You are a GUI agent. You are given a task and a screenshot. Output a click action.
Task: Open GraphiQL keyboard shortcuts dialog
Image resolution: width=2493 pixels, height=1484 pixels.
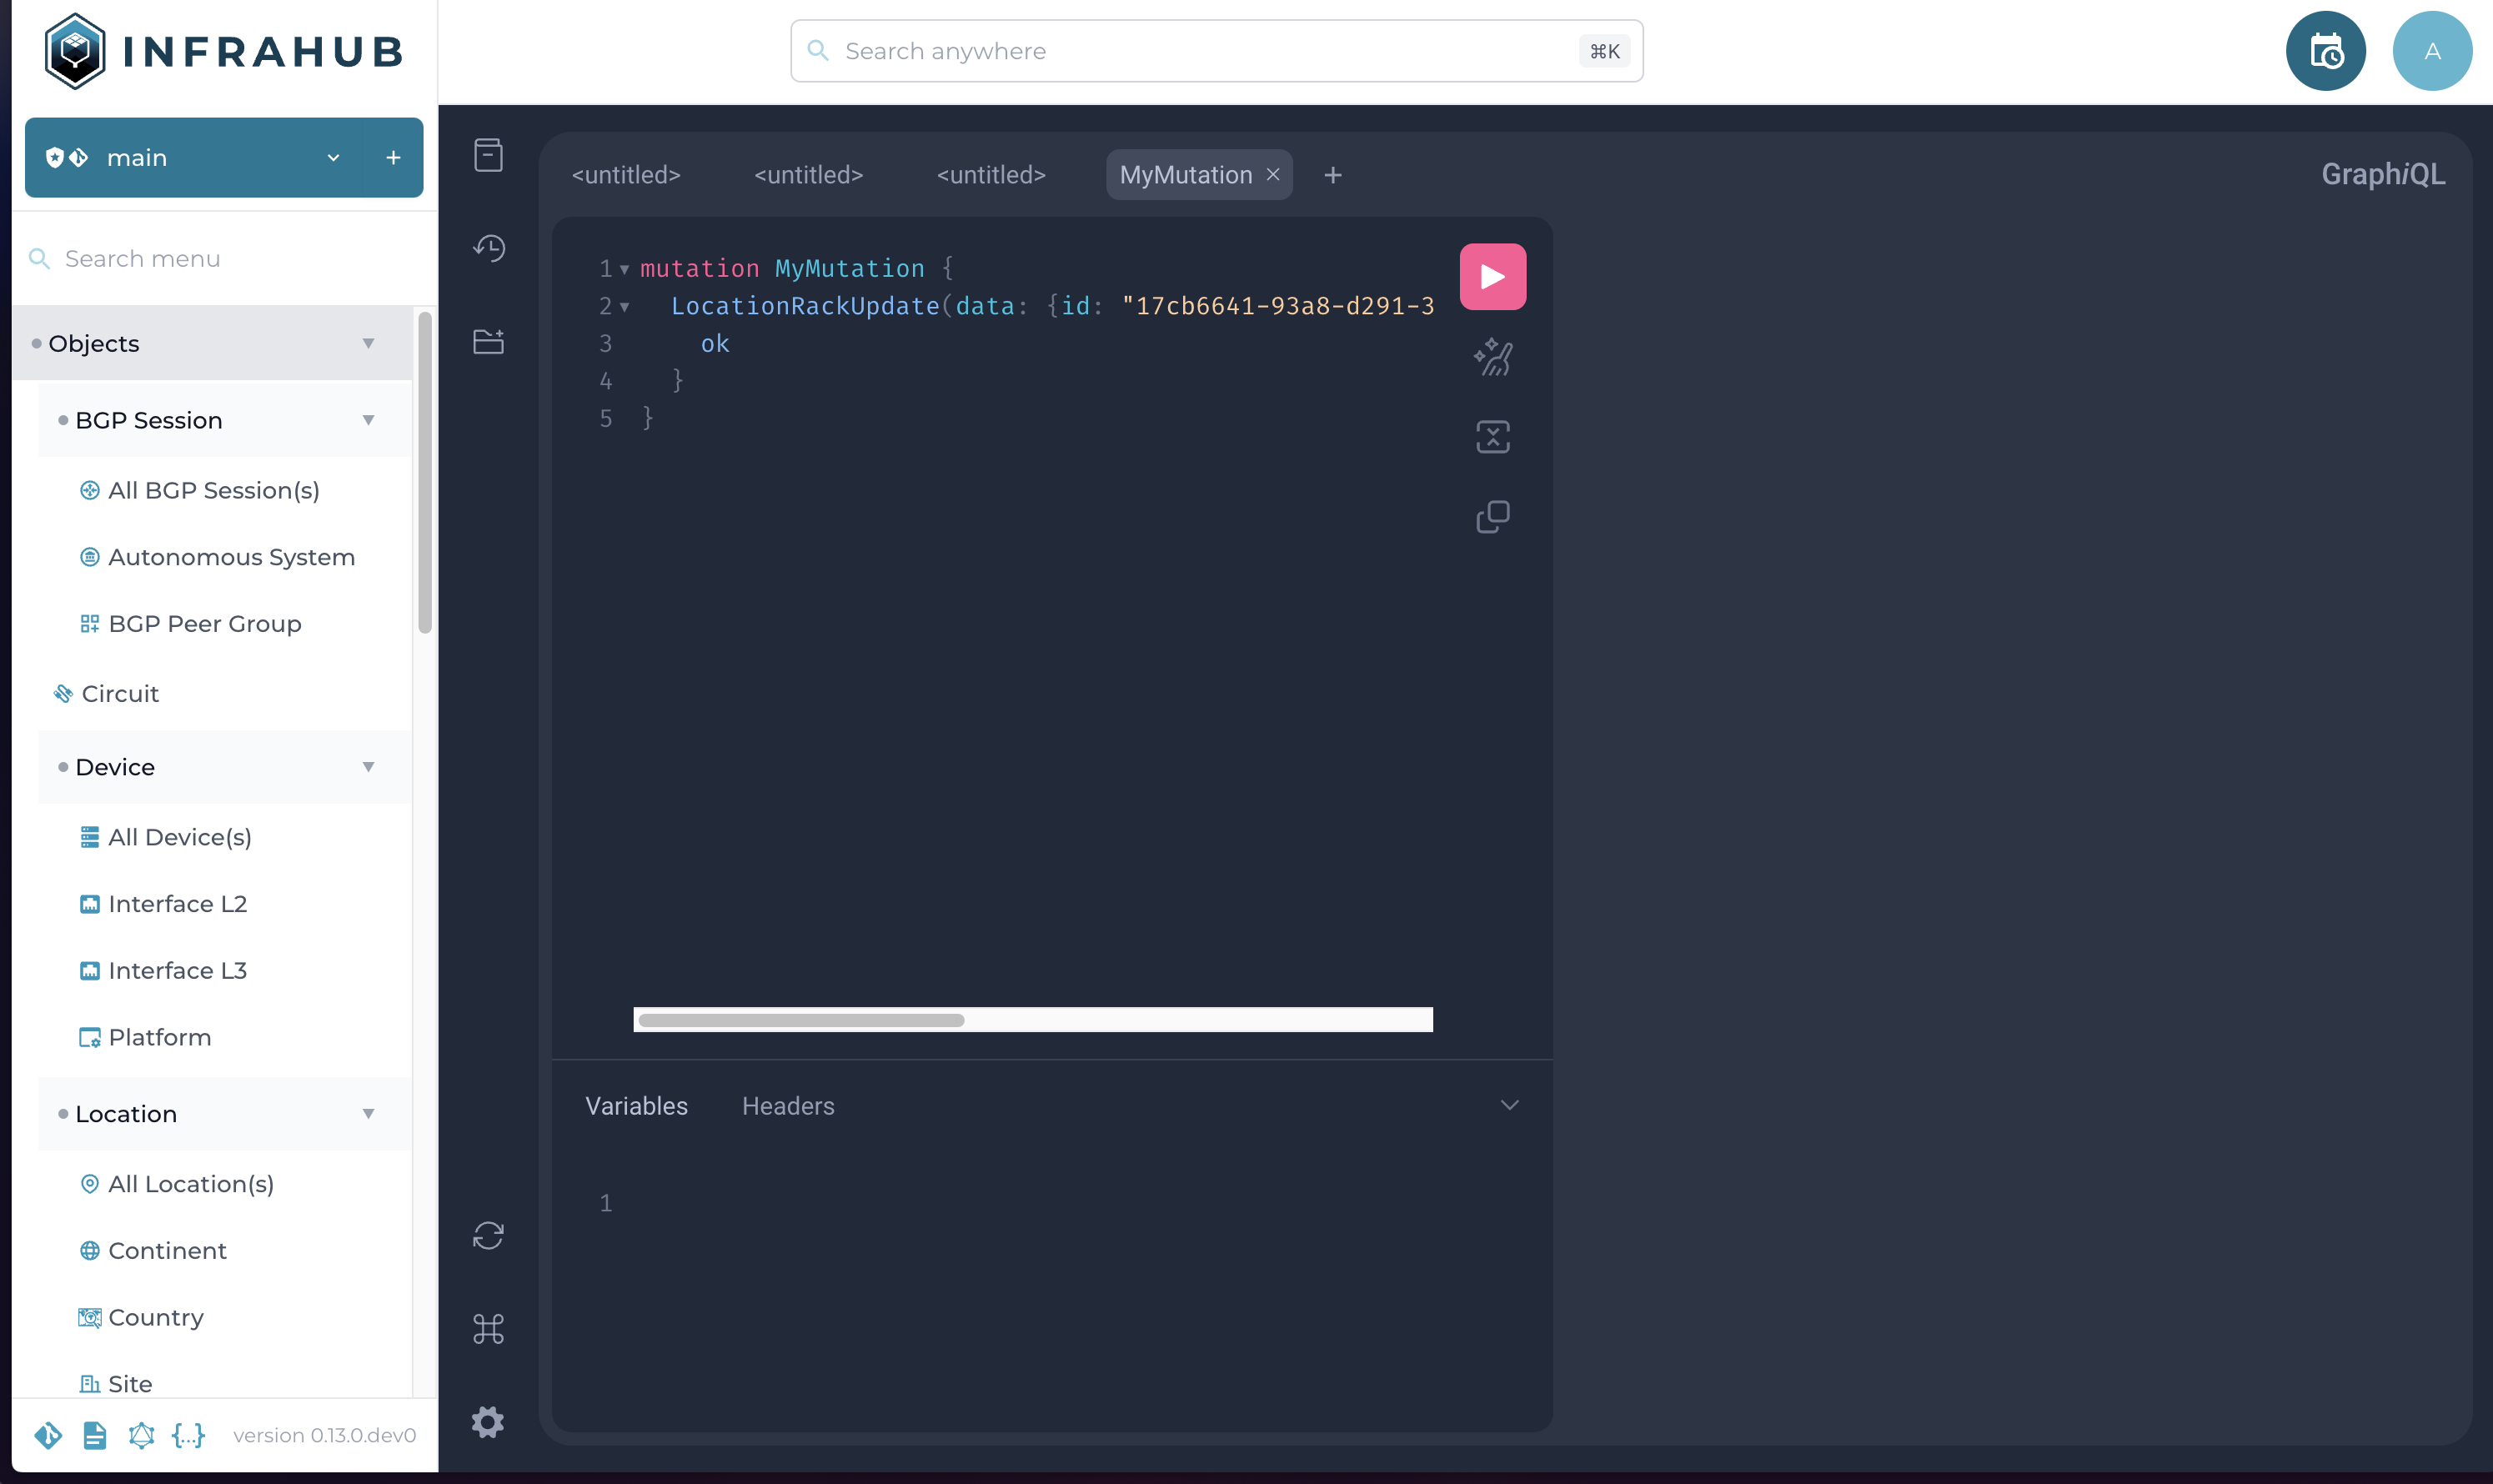pyautogui.click(x=489, y=1330)
